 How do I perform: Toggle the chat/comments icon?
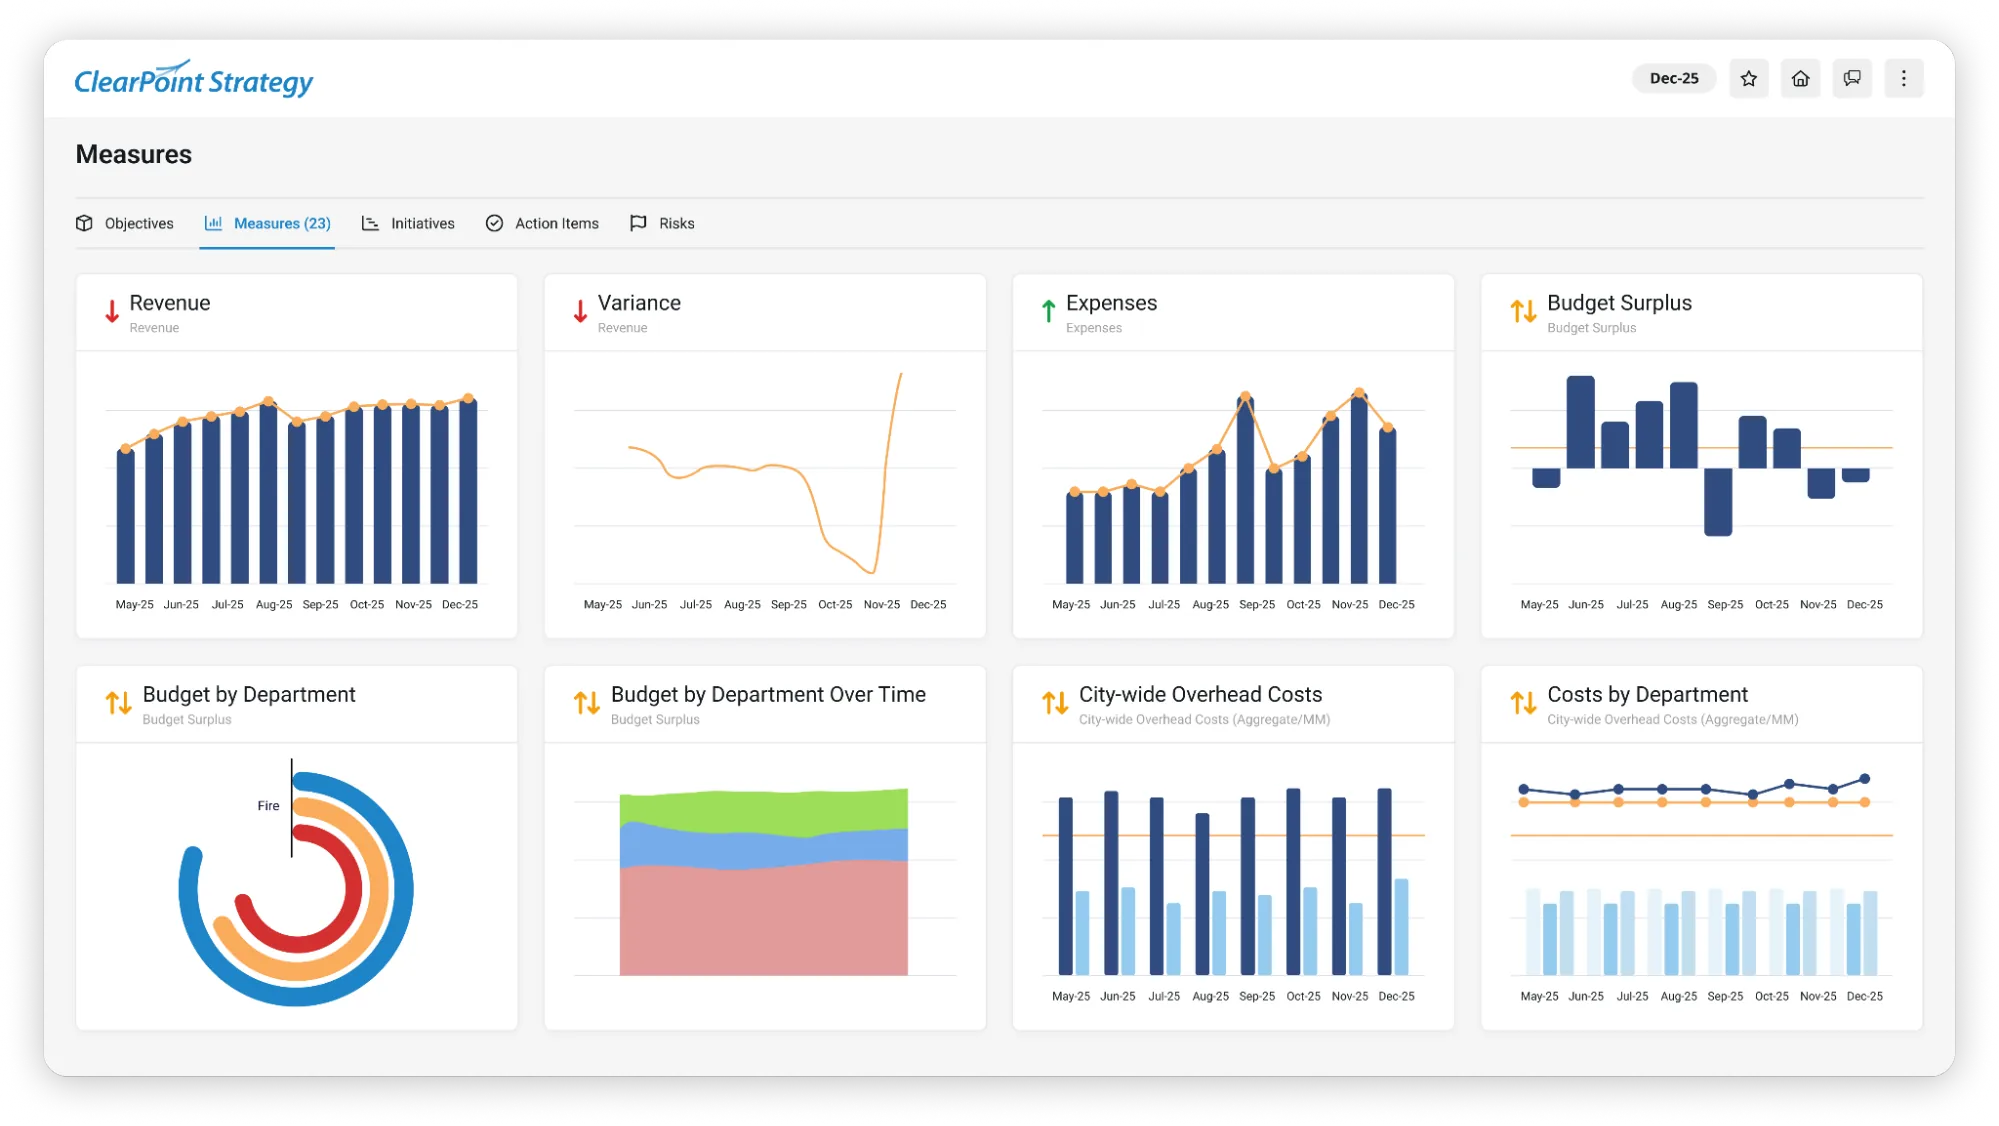(1852, 77)
